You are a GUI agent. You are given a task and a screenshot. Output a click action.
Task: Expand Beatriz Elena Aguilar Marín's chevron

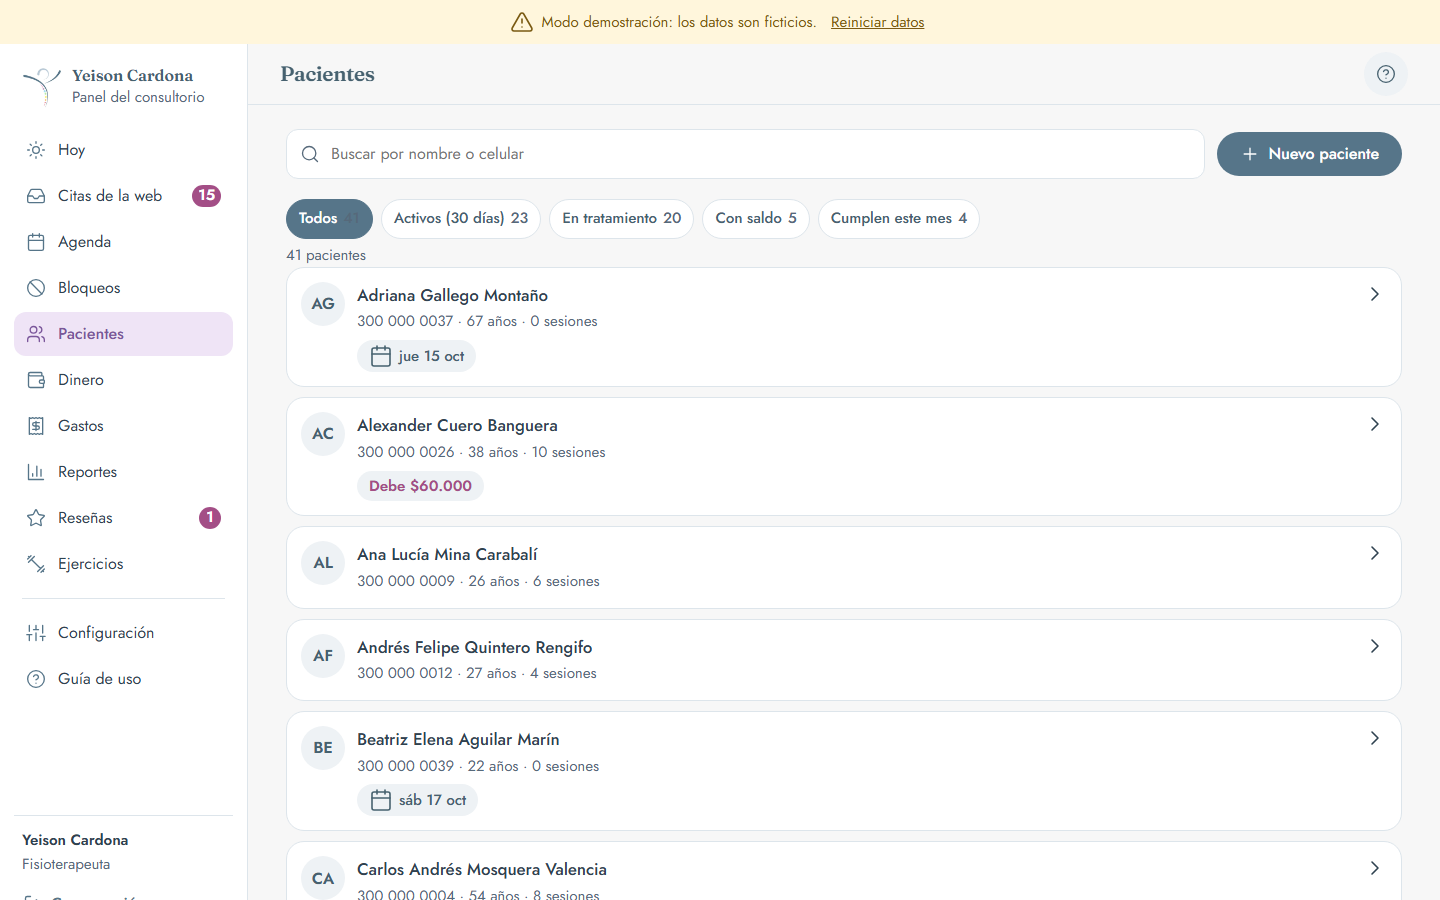point(1375,738)
